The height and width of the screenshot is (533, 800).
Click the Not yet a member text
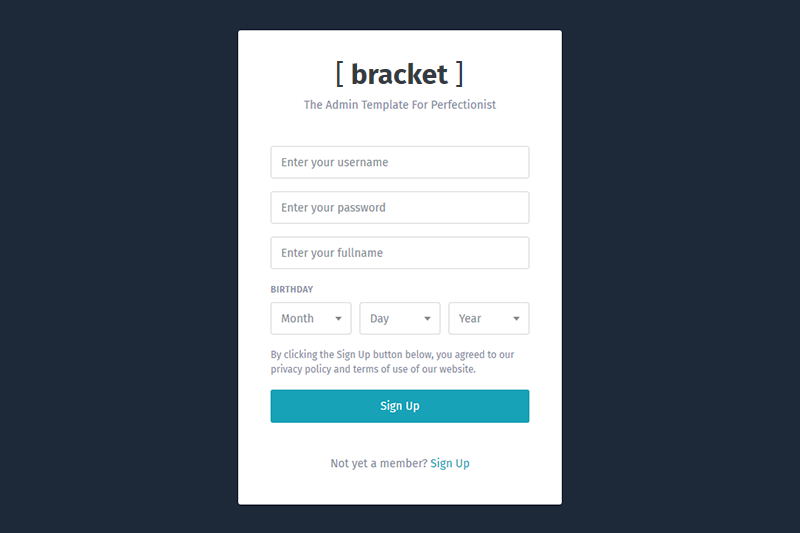(x=378, y=464)
